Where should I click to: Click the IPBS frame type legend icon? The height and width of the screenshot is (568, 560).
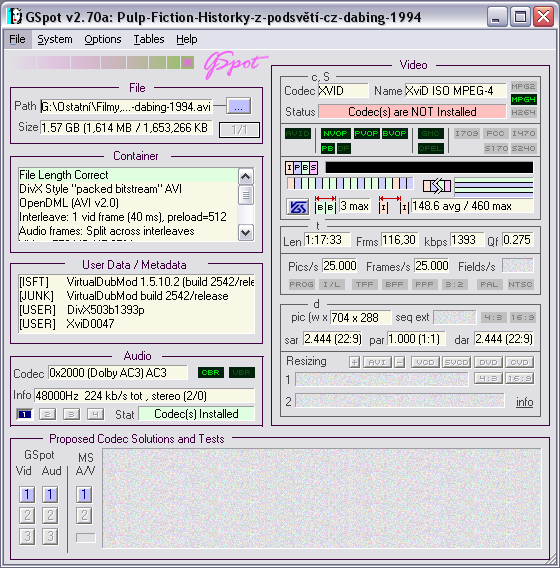click(x=301, y=168)
